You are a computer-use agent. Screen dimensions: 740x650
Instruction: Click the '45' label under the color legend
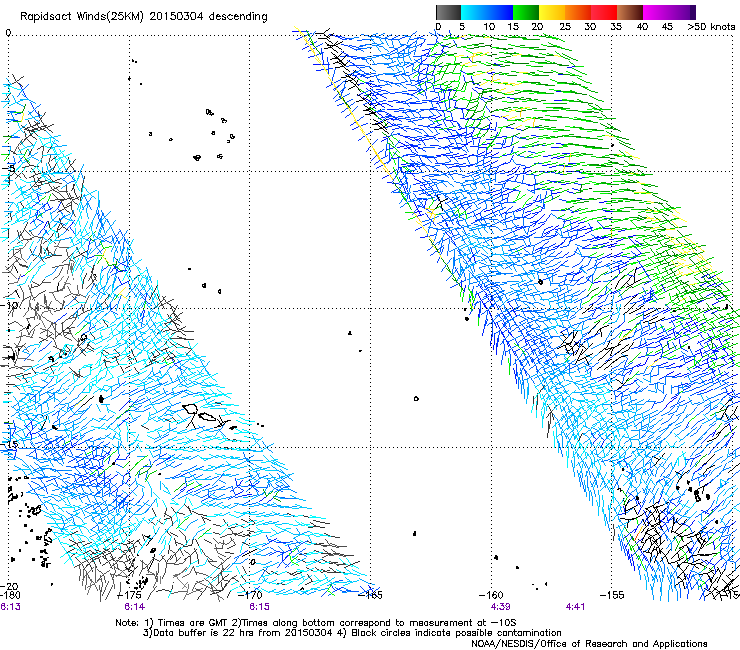(x=667, y=26)
